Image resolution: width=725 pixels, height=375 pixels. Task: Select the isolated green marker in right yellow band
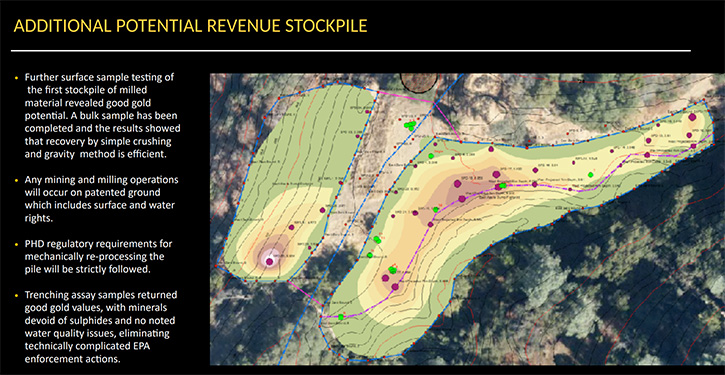590,174
